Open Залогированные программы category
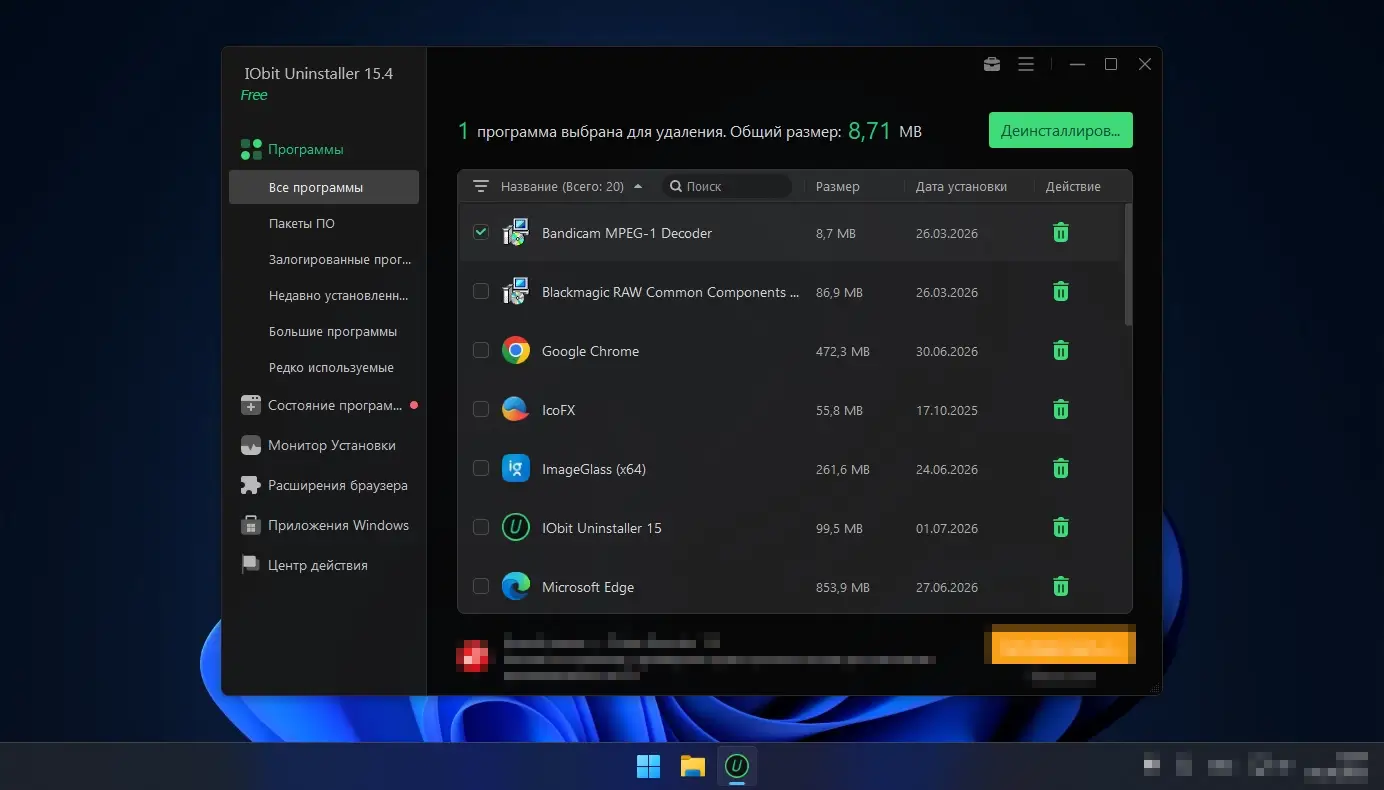This screenshot has height=790, width=1384. (339, 260)
